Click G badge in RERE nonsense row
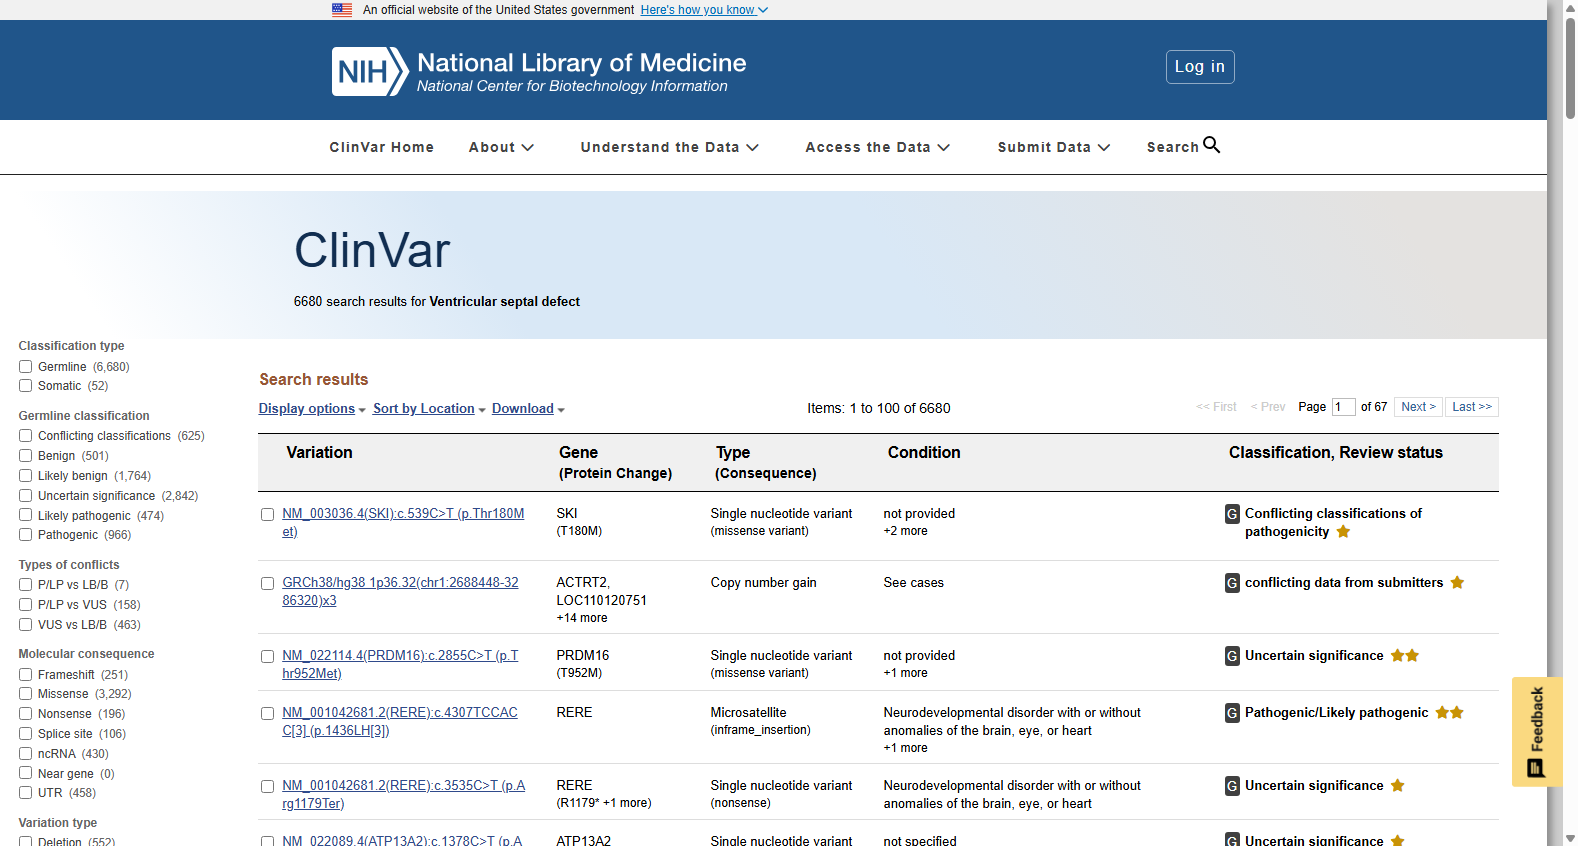1578x846 pixels. (1232, 786)
